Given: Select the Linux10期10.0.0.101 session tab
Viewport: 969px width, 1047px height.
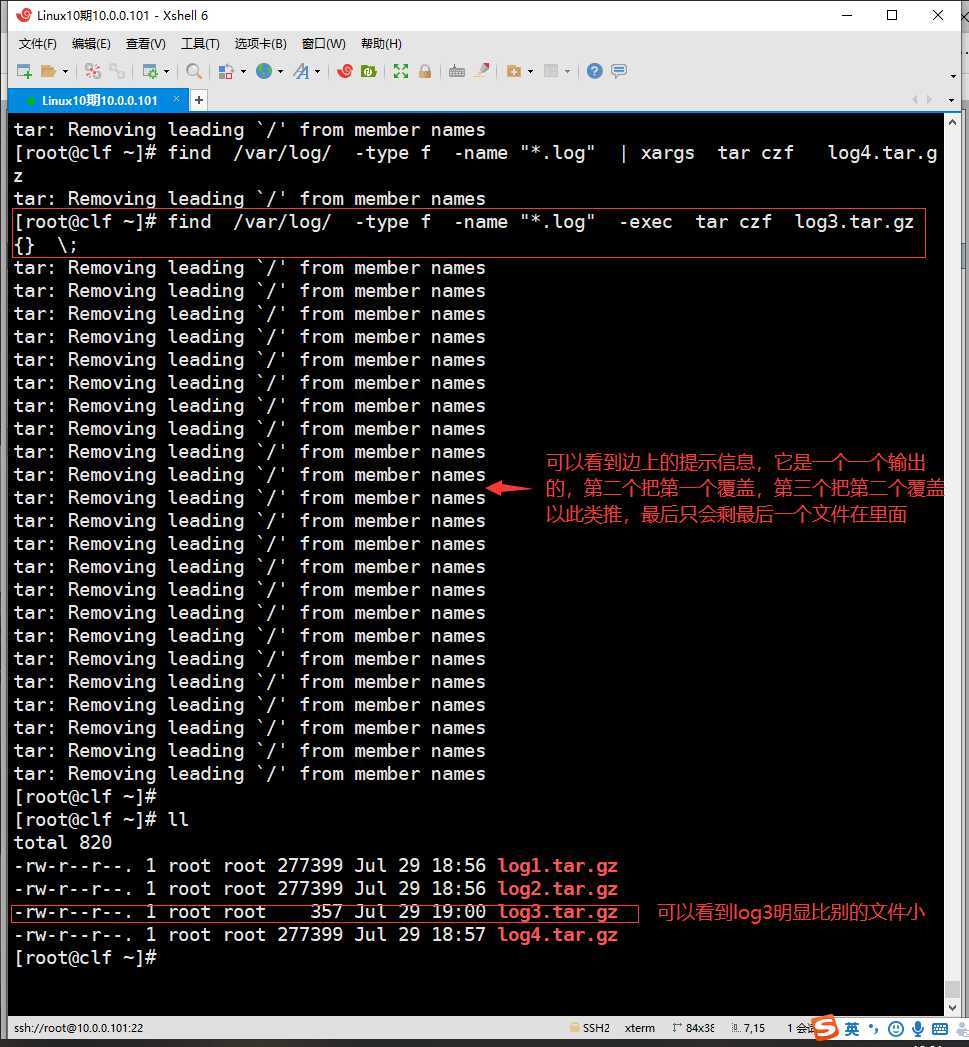Looking at the screenshot, I should click(99, 100).
